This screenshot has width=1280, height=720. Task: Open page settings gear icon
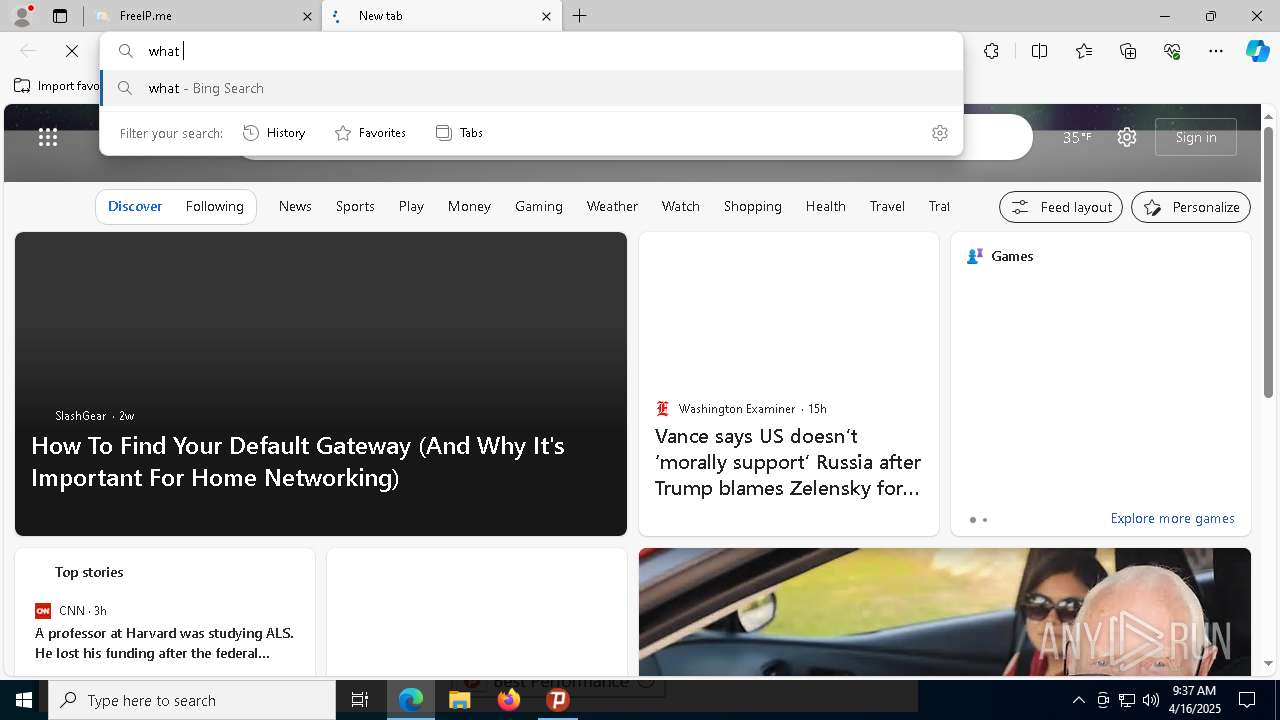(1127, 138)
